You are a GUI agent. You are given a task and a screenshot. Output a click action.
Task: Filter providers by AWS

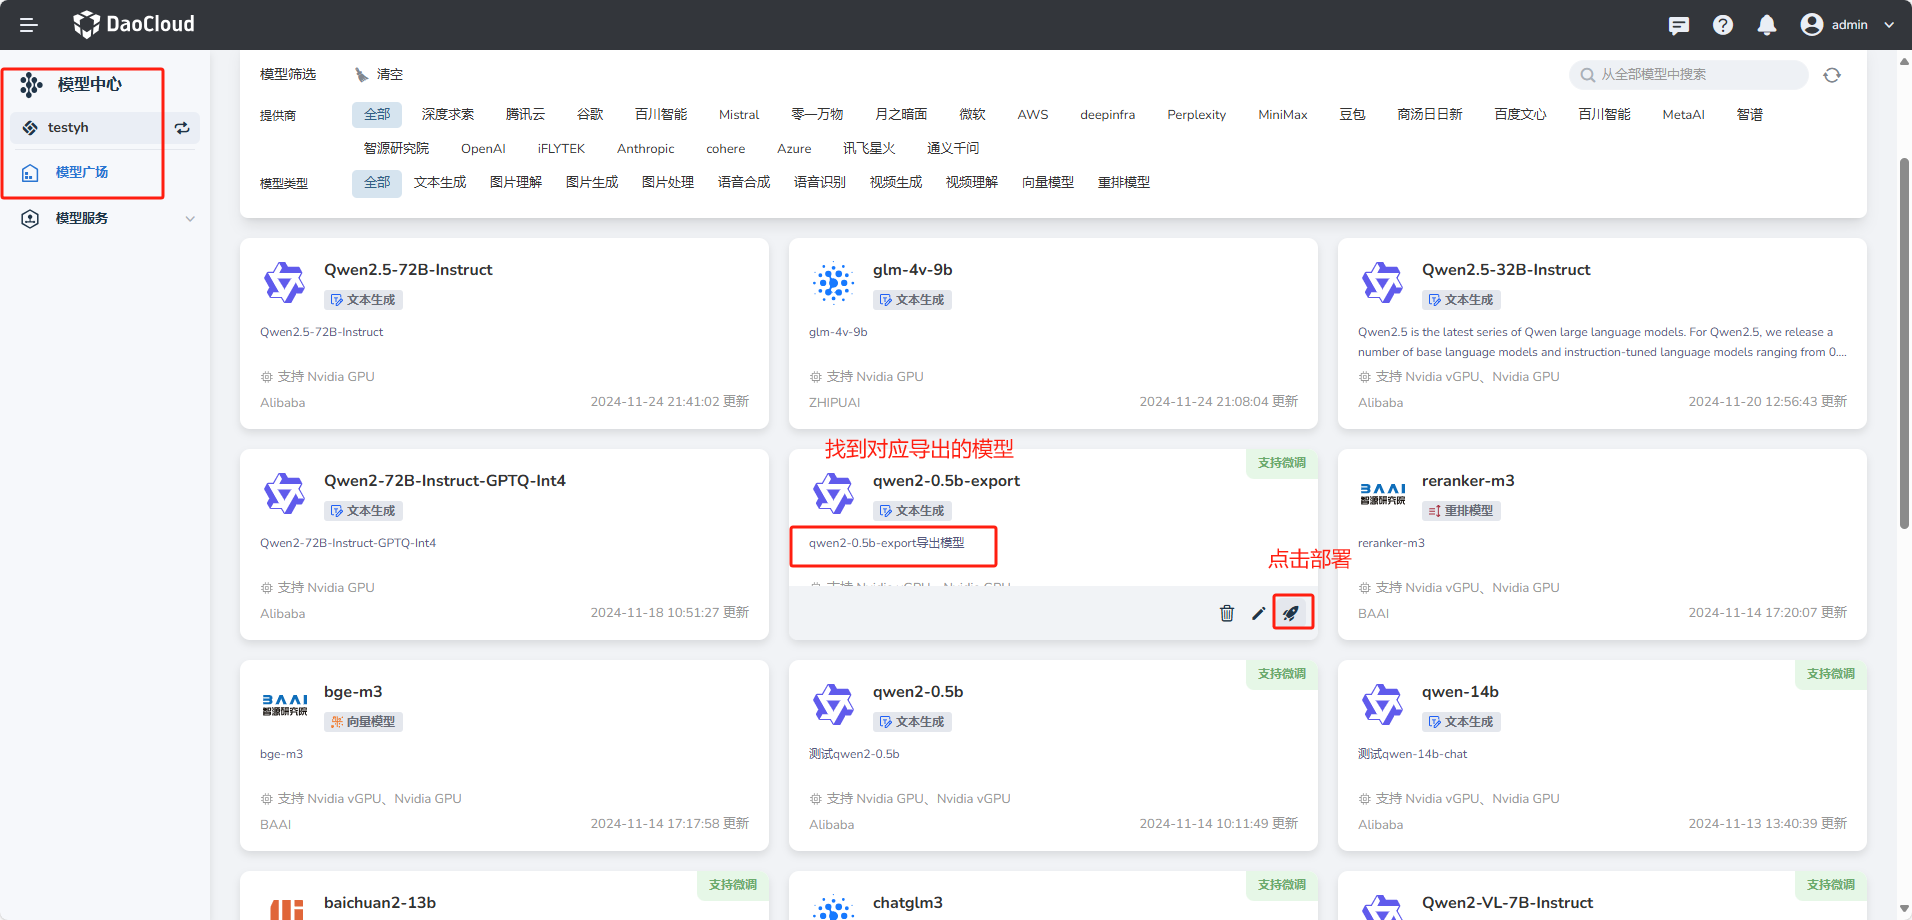coord(1033,115)
